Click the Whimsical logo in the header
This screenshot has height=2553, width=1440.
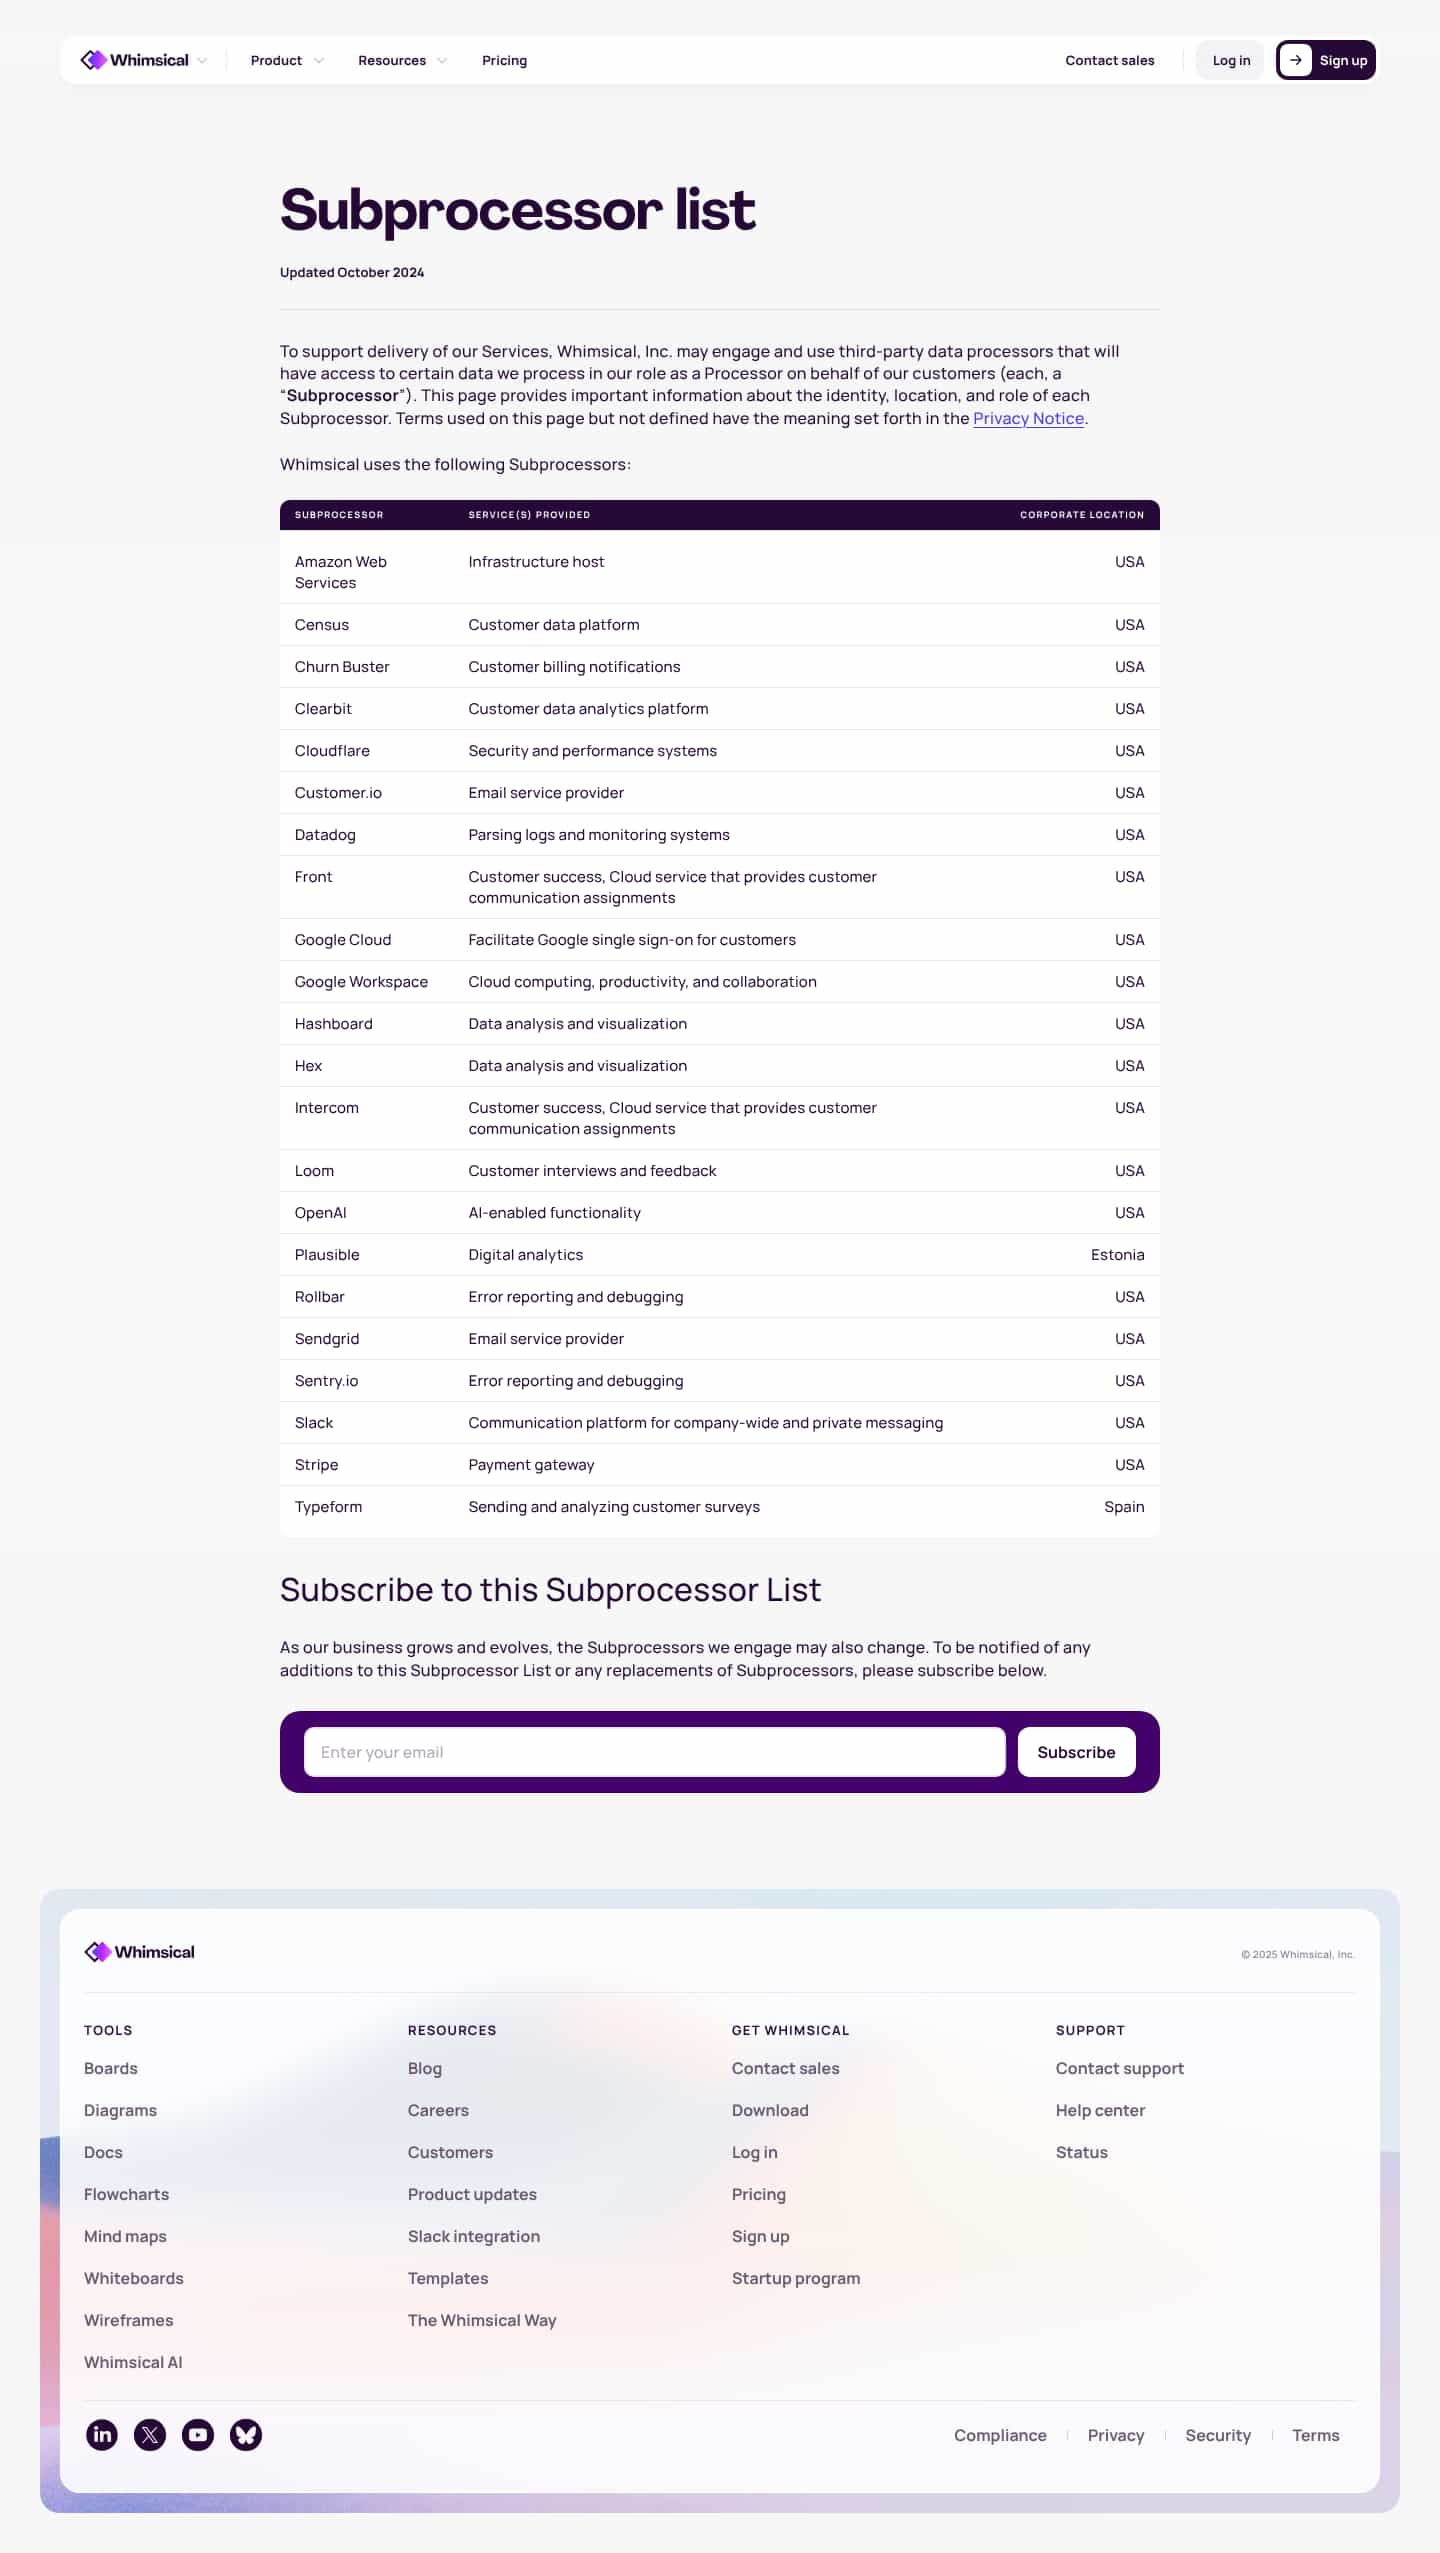tap(135, 60)
